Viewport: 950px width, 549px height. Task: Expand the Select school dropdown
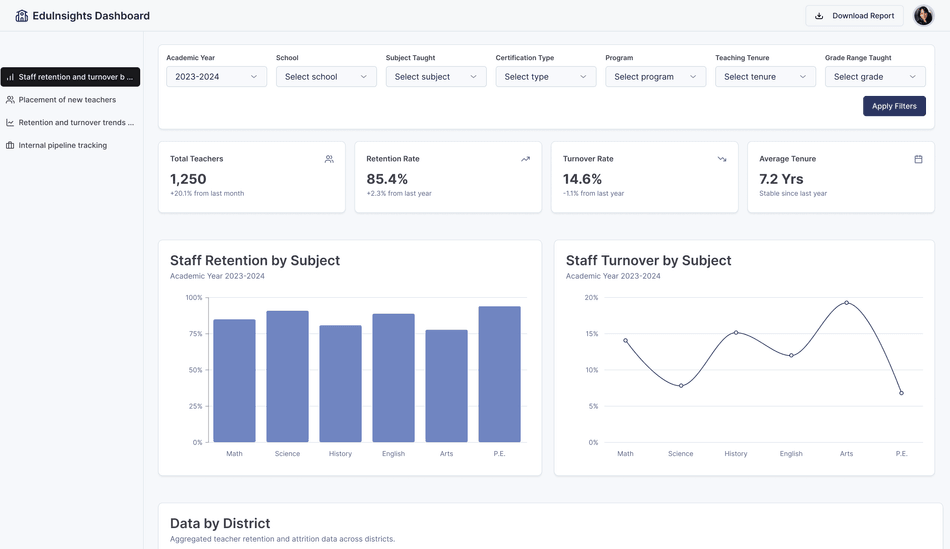(x=326, y=77)
